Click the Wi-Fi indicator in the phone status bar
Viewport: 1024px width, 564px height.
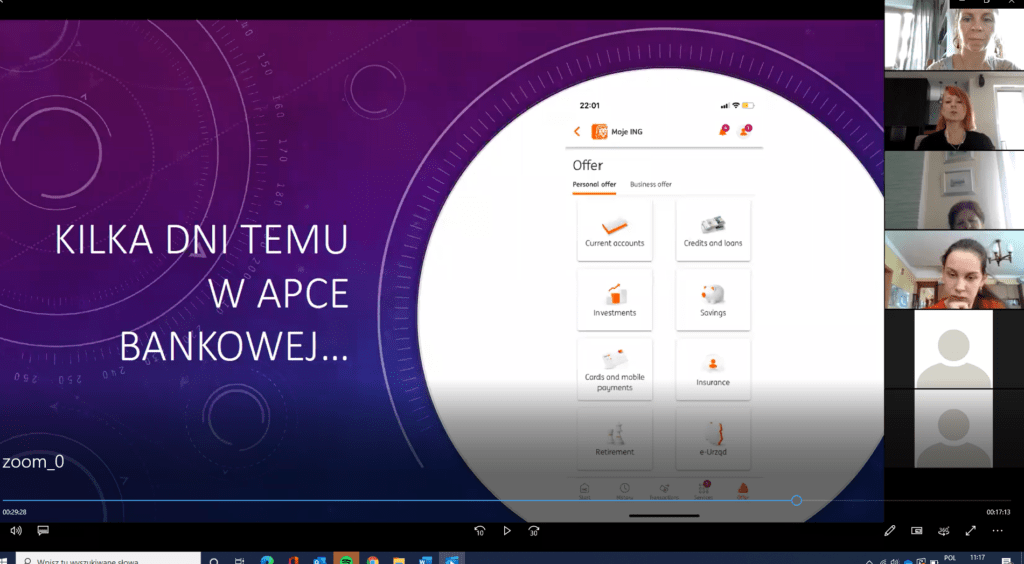(x=736, y=105)
